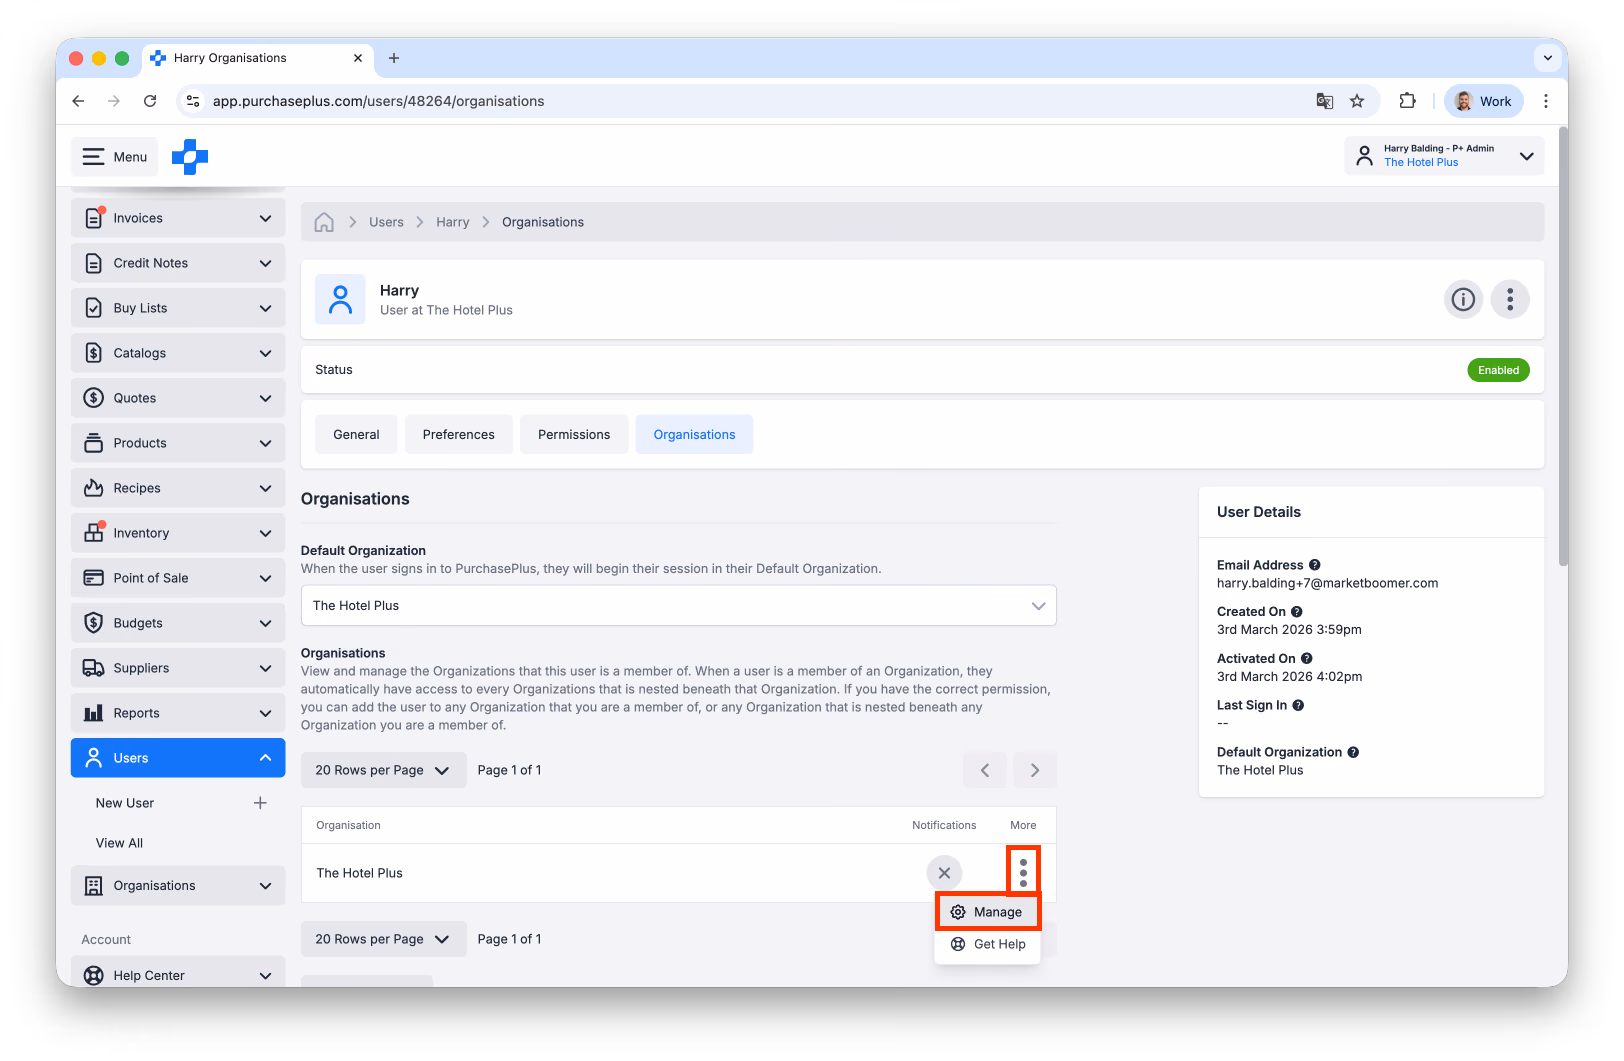Collapse the Users sidebar section

(265, 758)
